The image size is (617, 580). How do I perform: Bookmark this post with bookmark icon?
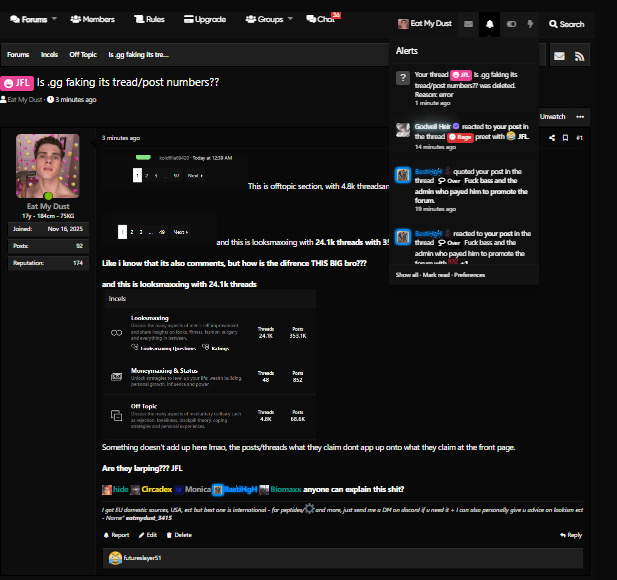[x=564, y=137]
